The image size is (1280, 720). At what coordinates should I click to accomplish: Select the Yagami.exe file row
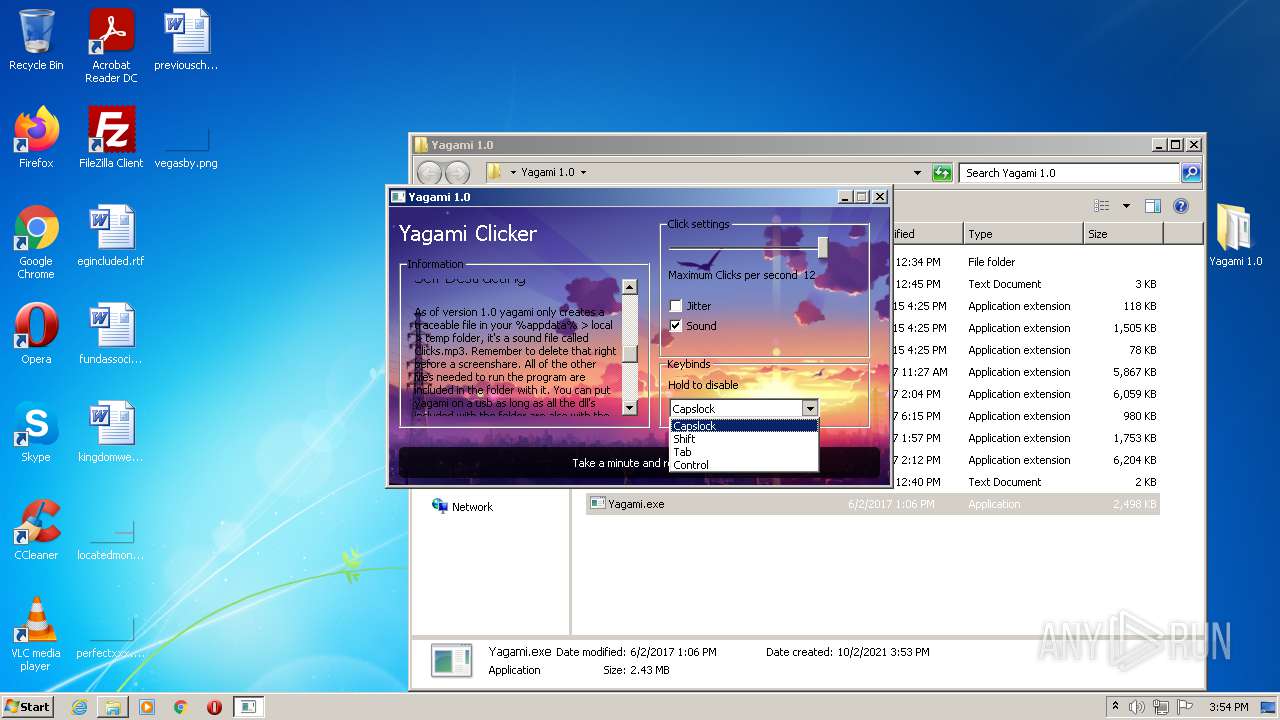tap(873, 504)
